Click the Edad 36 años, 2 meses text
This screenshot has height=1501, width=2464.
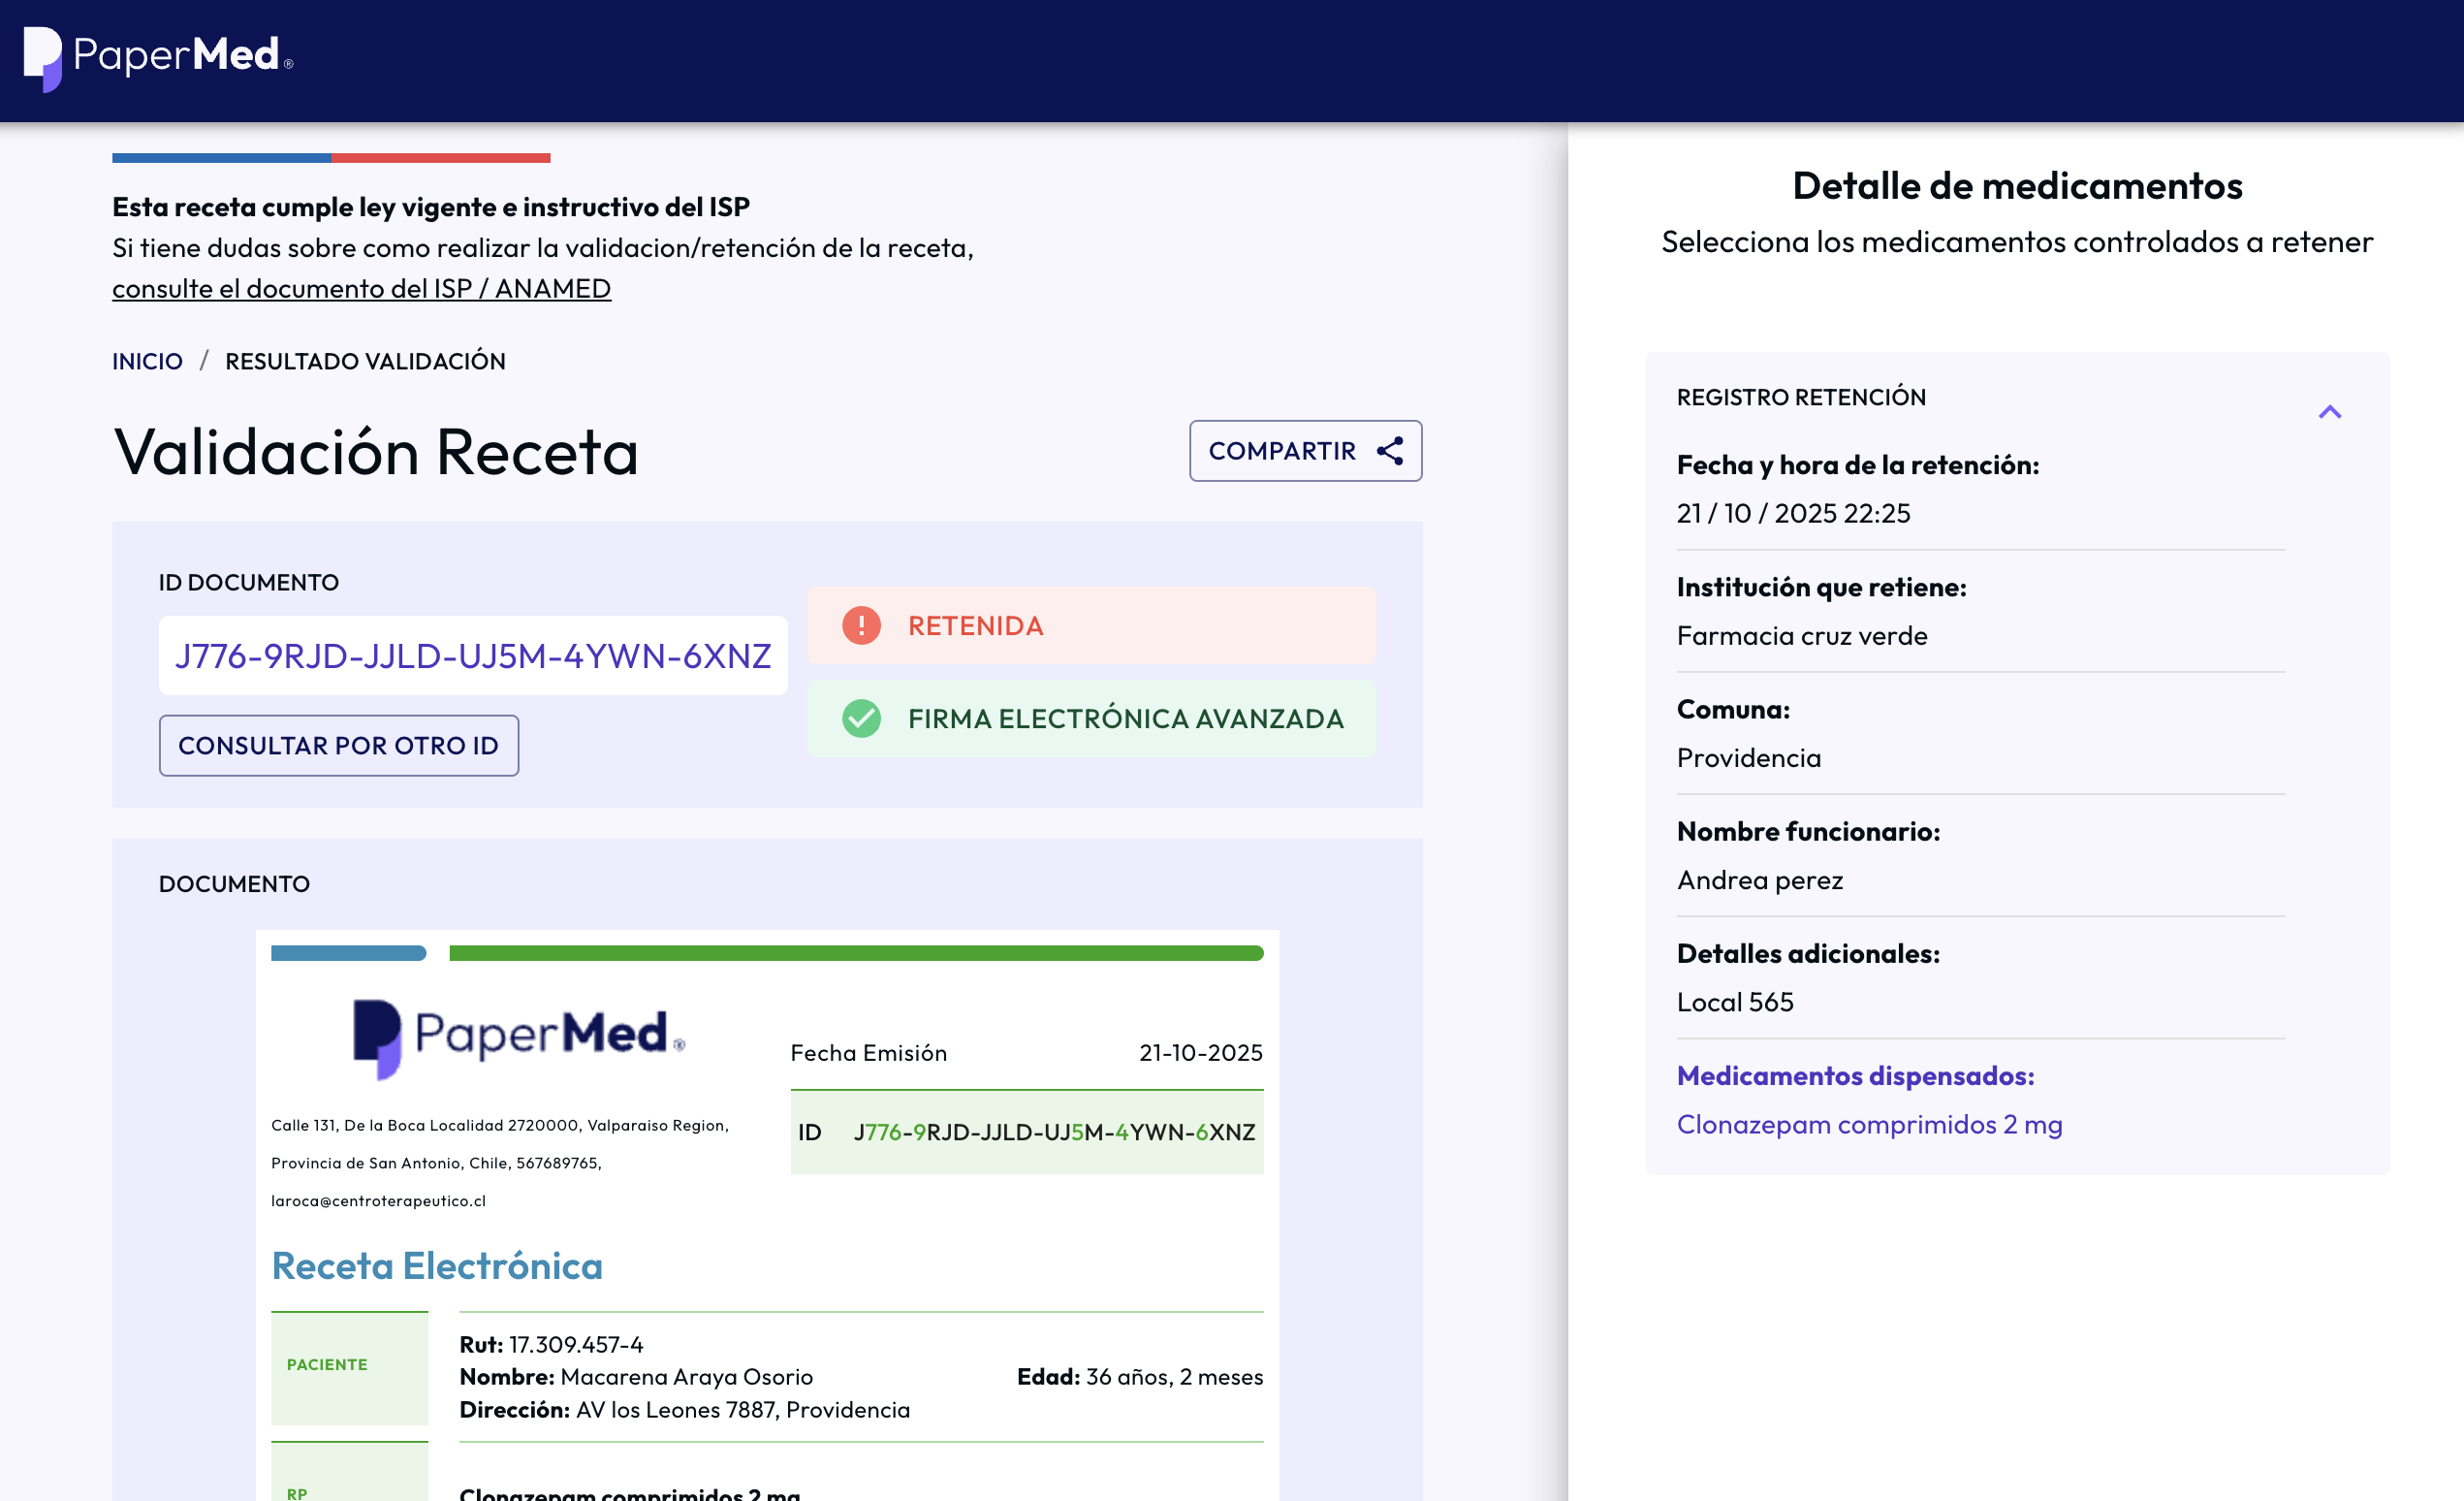tap(1140, 1377)
